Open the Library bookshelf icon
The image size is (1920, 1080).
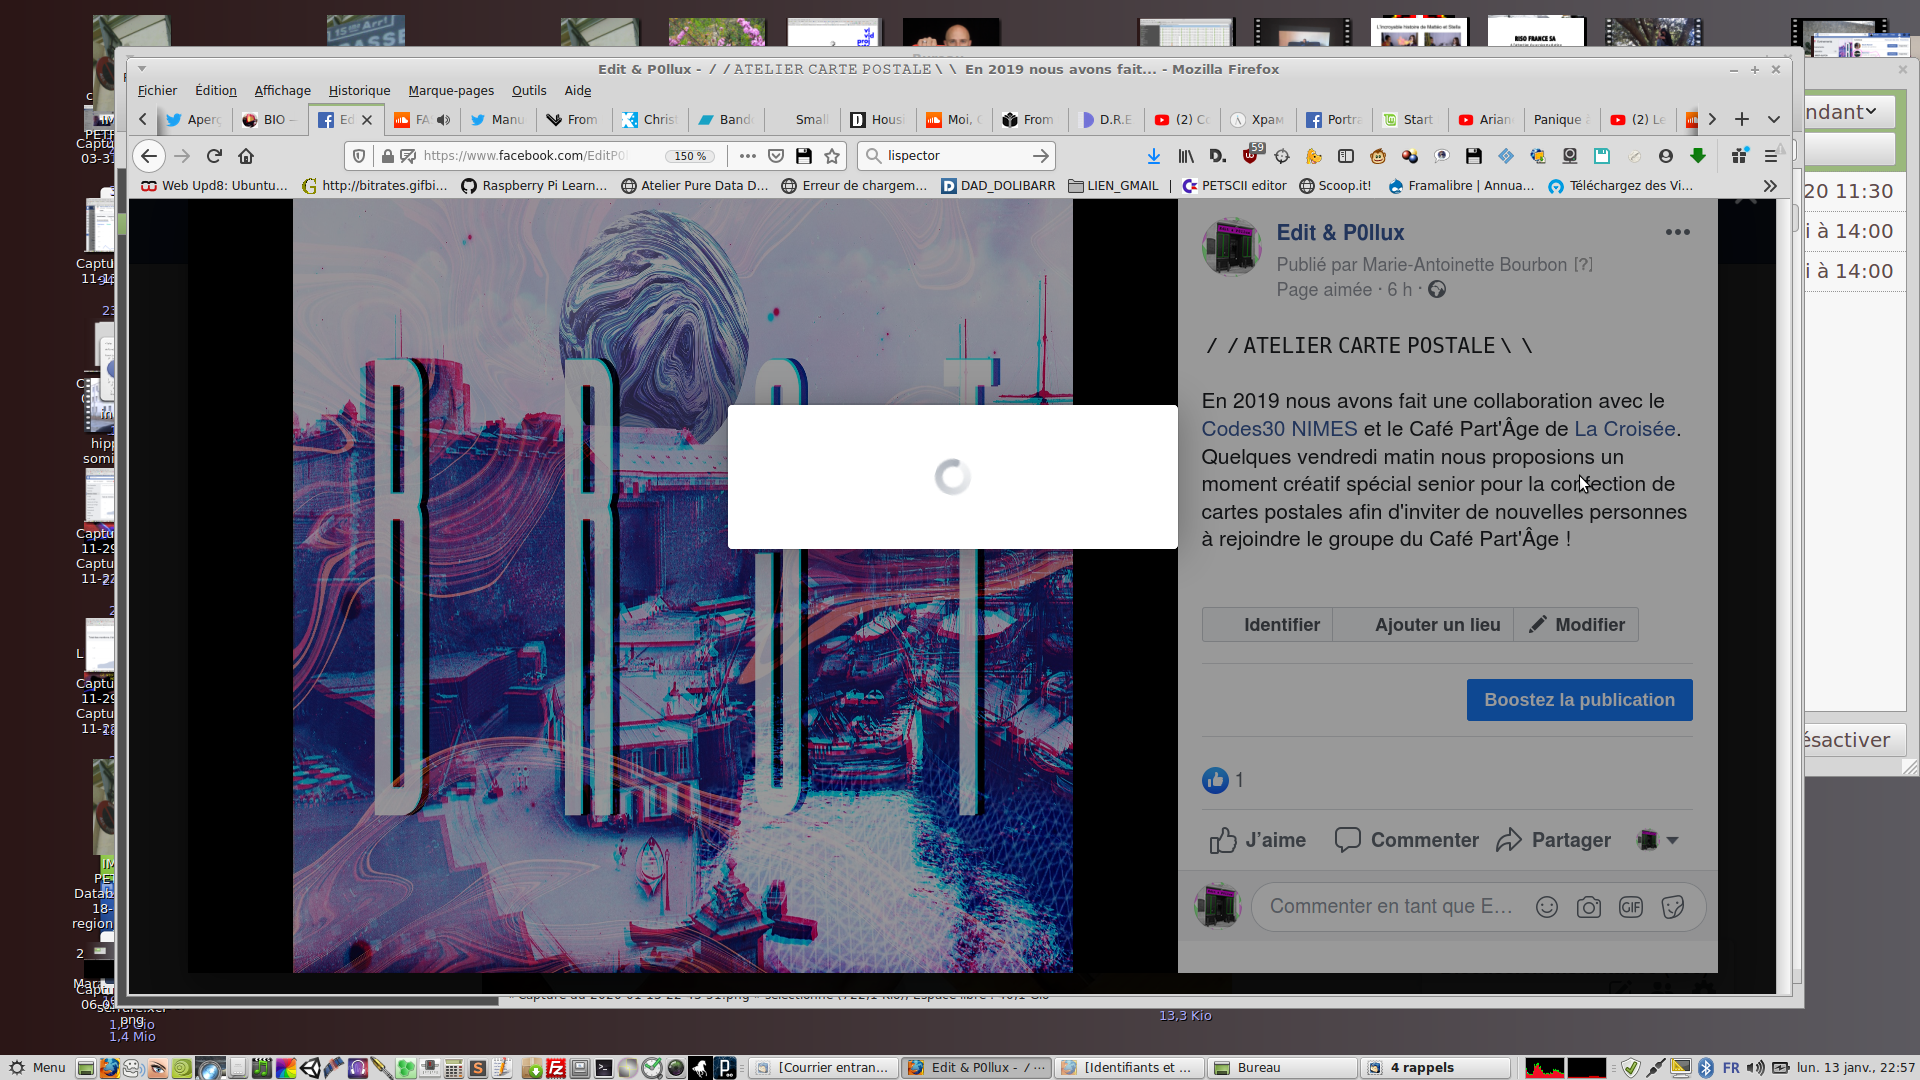[1186, 156]
